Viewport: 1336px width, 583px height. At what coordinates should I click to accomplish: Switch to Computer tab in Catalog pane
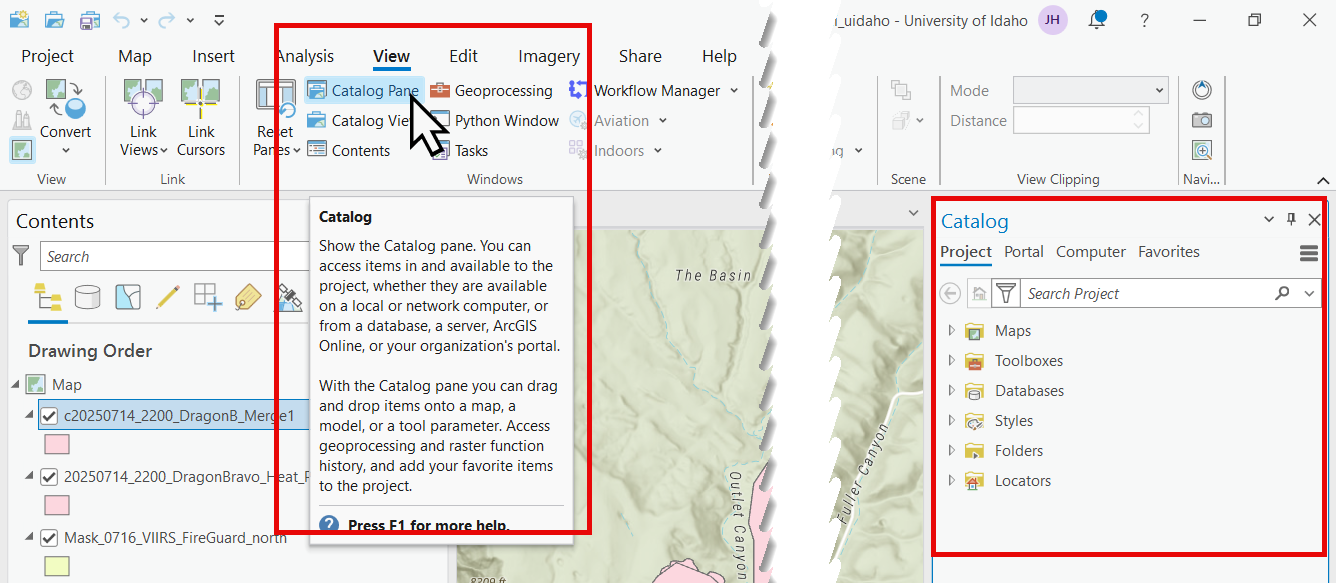pyautogui.click(x=1091, y=252)
